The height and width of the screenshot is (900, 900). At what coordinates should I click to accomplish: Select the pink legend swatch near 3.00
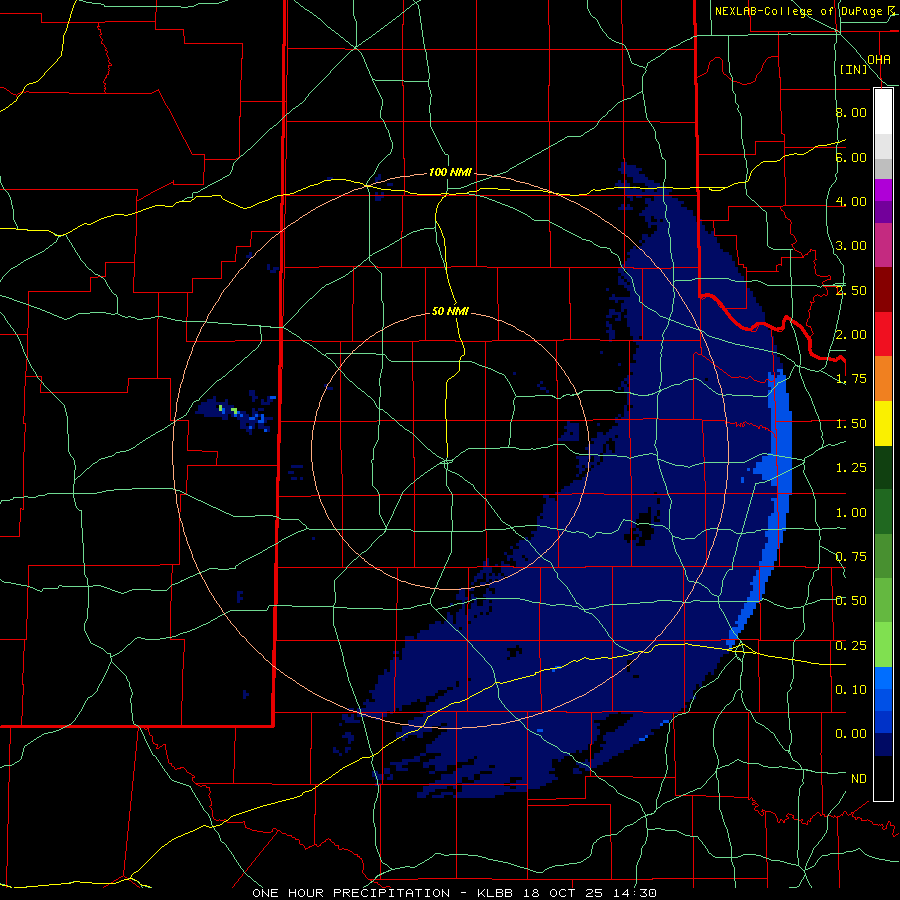tap(883, 245)
